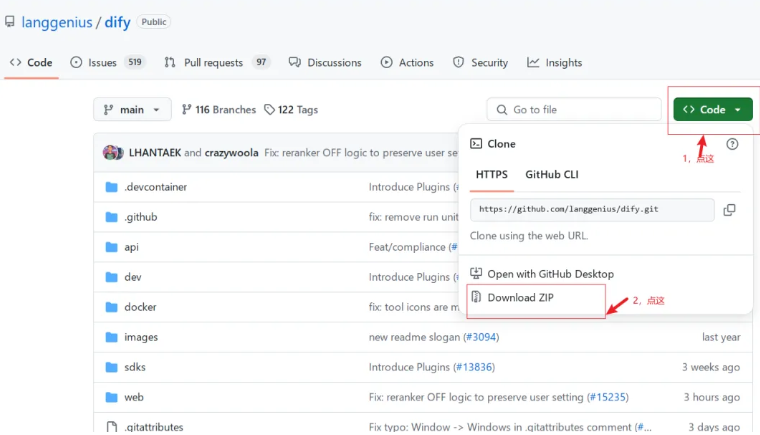
Task: Open the LHANTAEK author link
Action: click(x=155, y=153)
